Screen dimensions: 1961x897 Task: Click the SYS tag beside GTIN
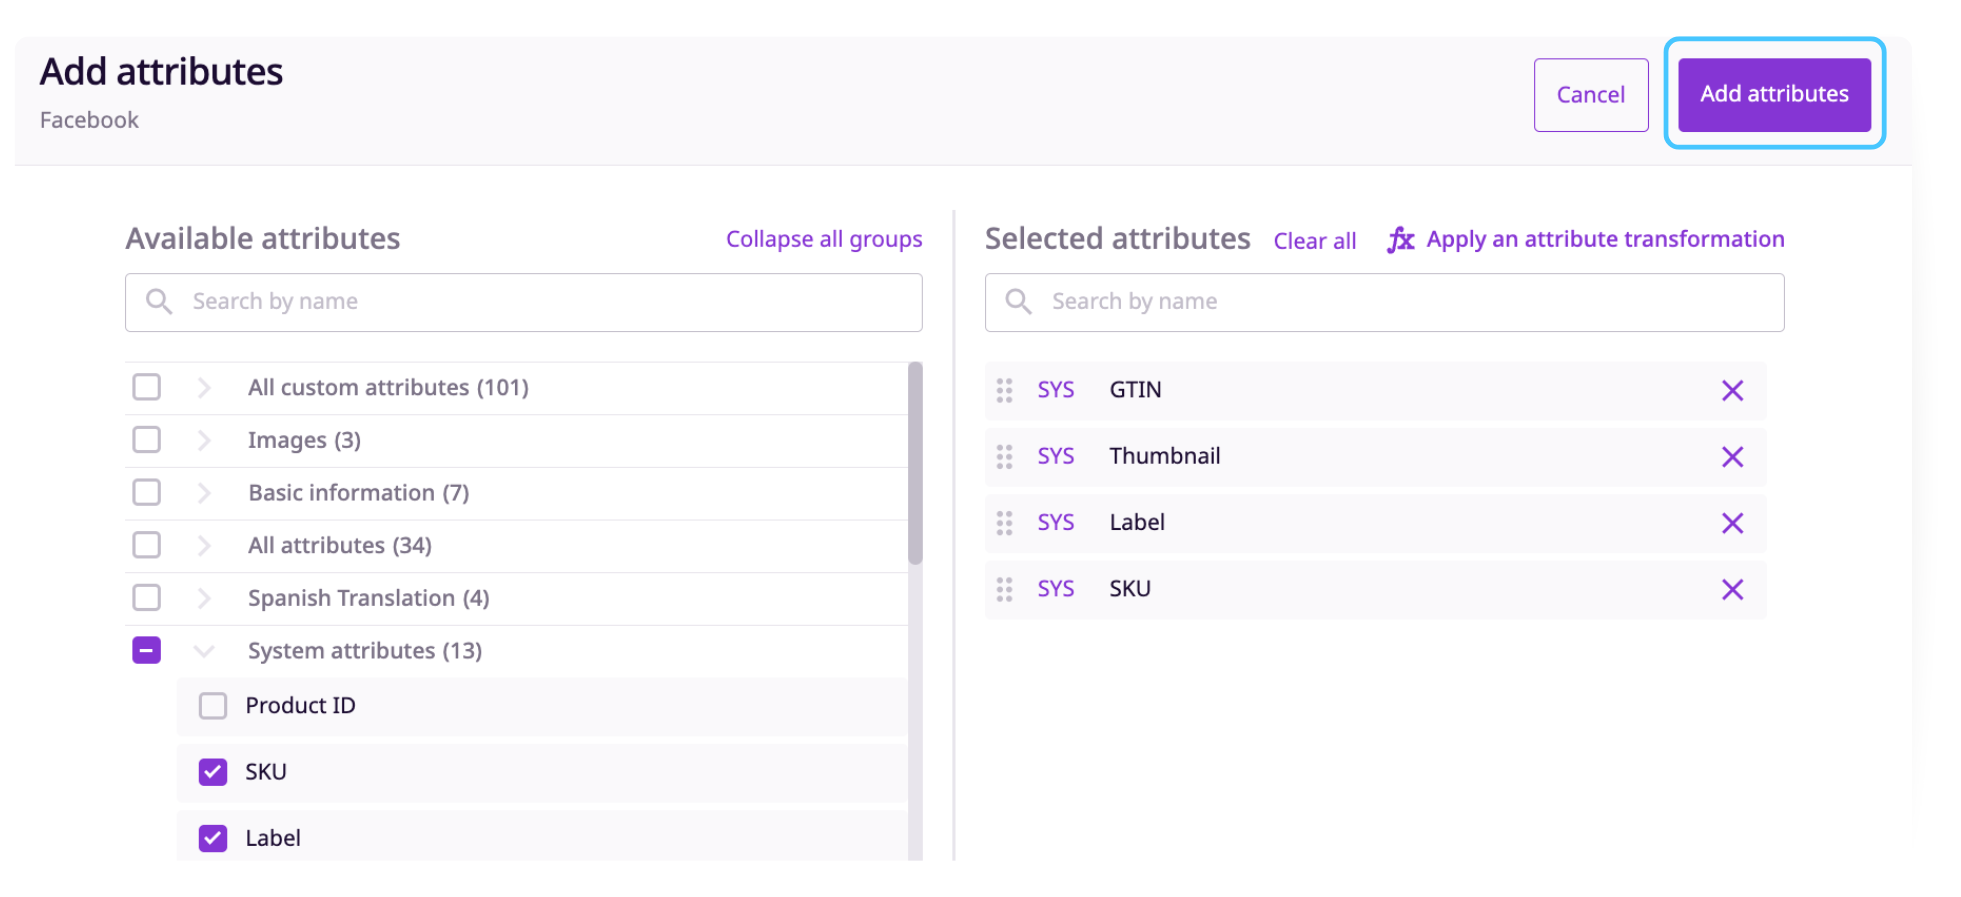tap(1056, 390)
